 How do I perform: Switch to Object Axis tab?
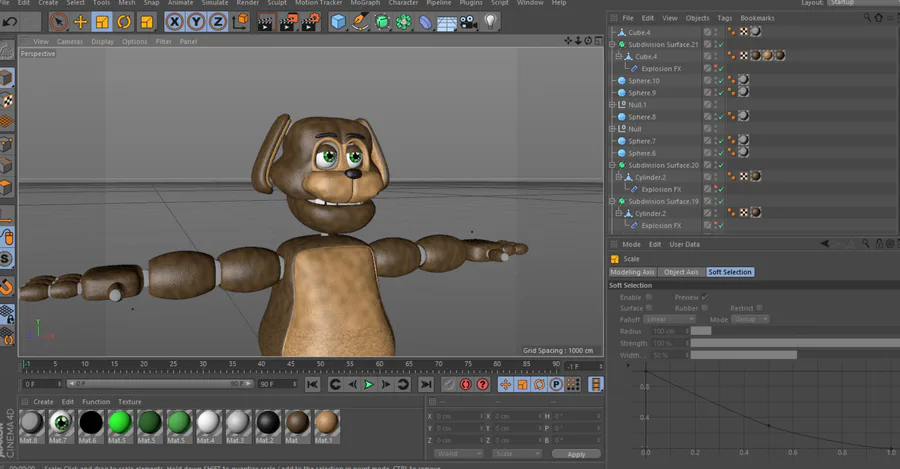click(x=681, y=272)
